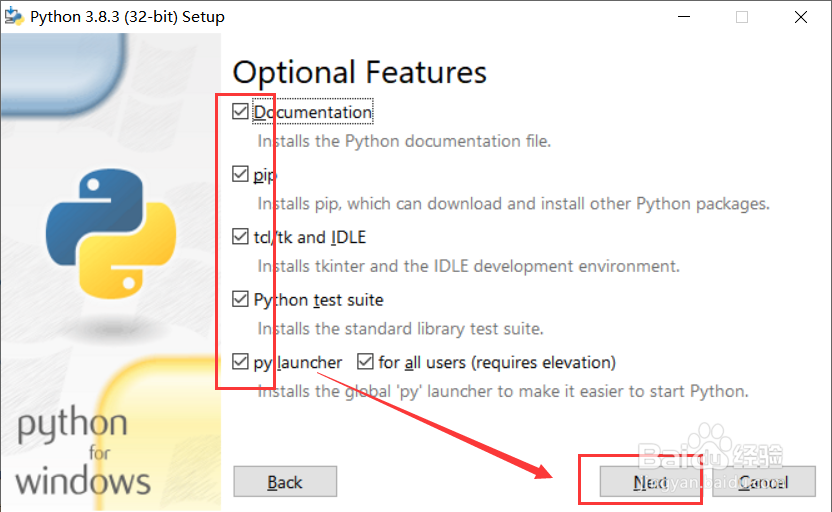Go back with the Back button
Screen dimensions: 832x512
coord(285,482)
